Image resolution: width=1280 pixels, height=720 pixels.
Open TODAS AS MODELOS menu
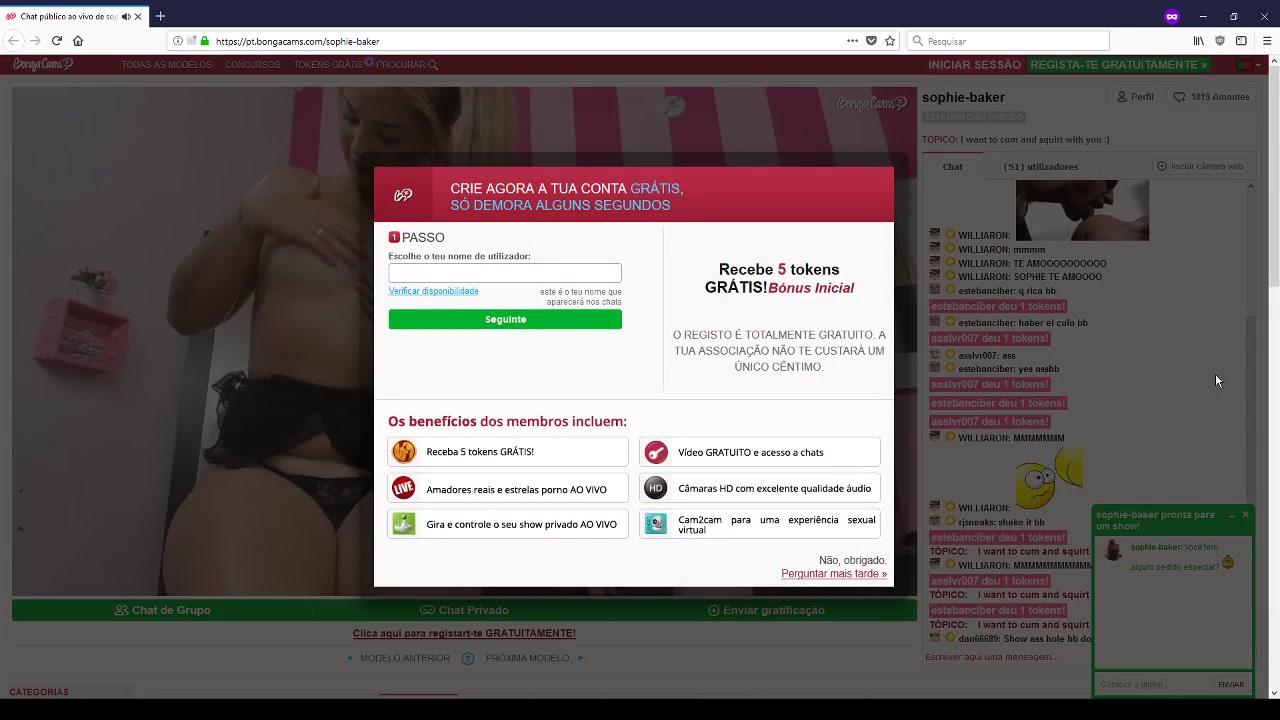(167, 65)
